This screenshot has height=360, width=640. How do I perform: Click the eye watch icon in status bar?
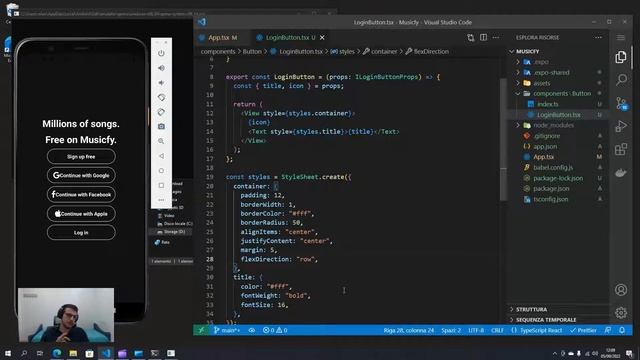point(252,330)
